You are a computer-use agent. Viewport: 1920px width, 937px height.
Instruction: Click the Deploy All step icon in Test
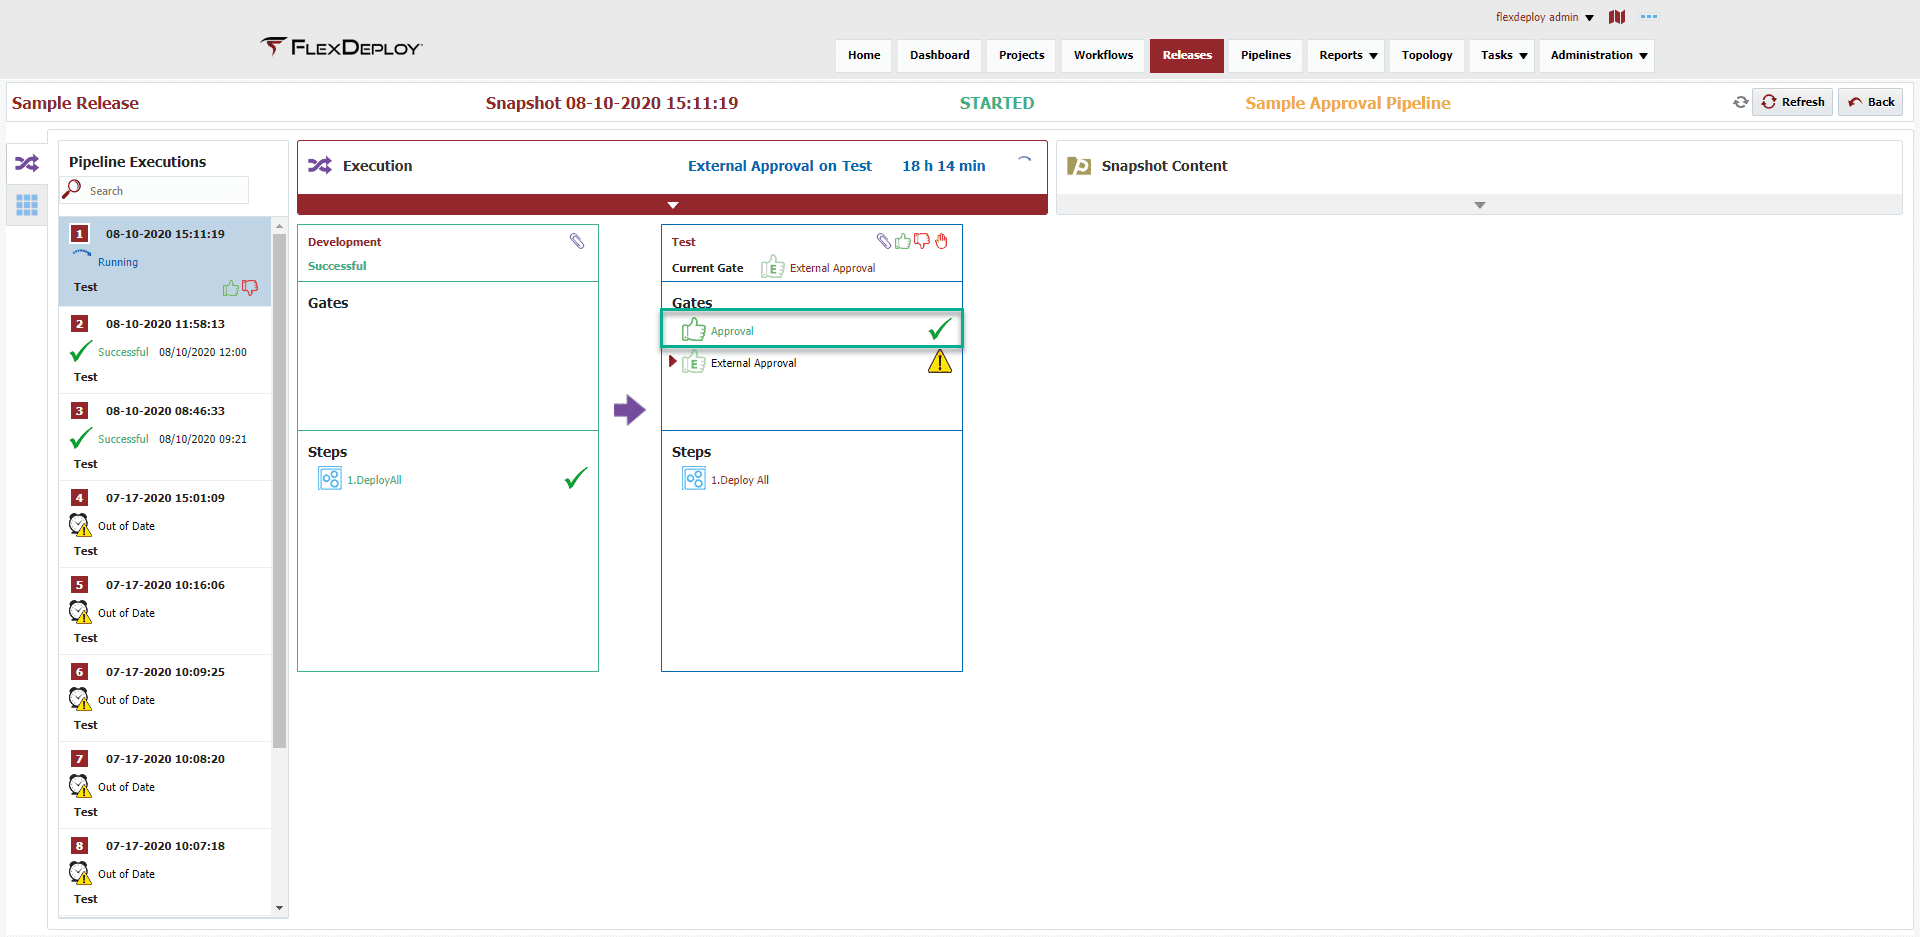coord(694,479)
